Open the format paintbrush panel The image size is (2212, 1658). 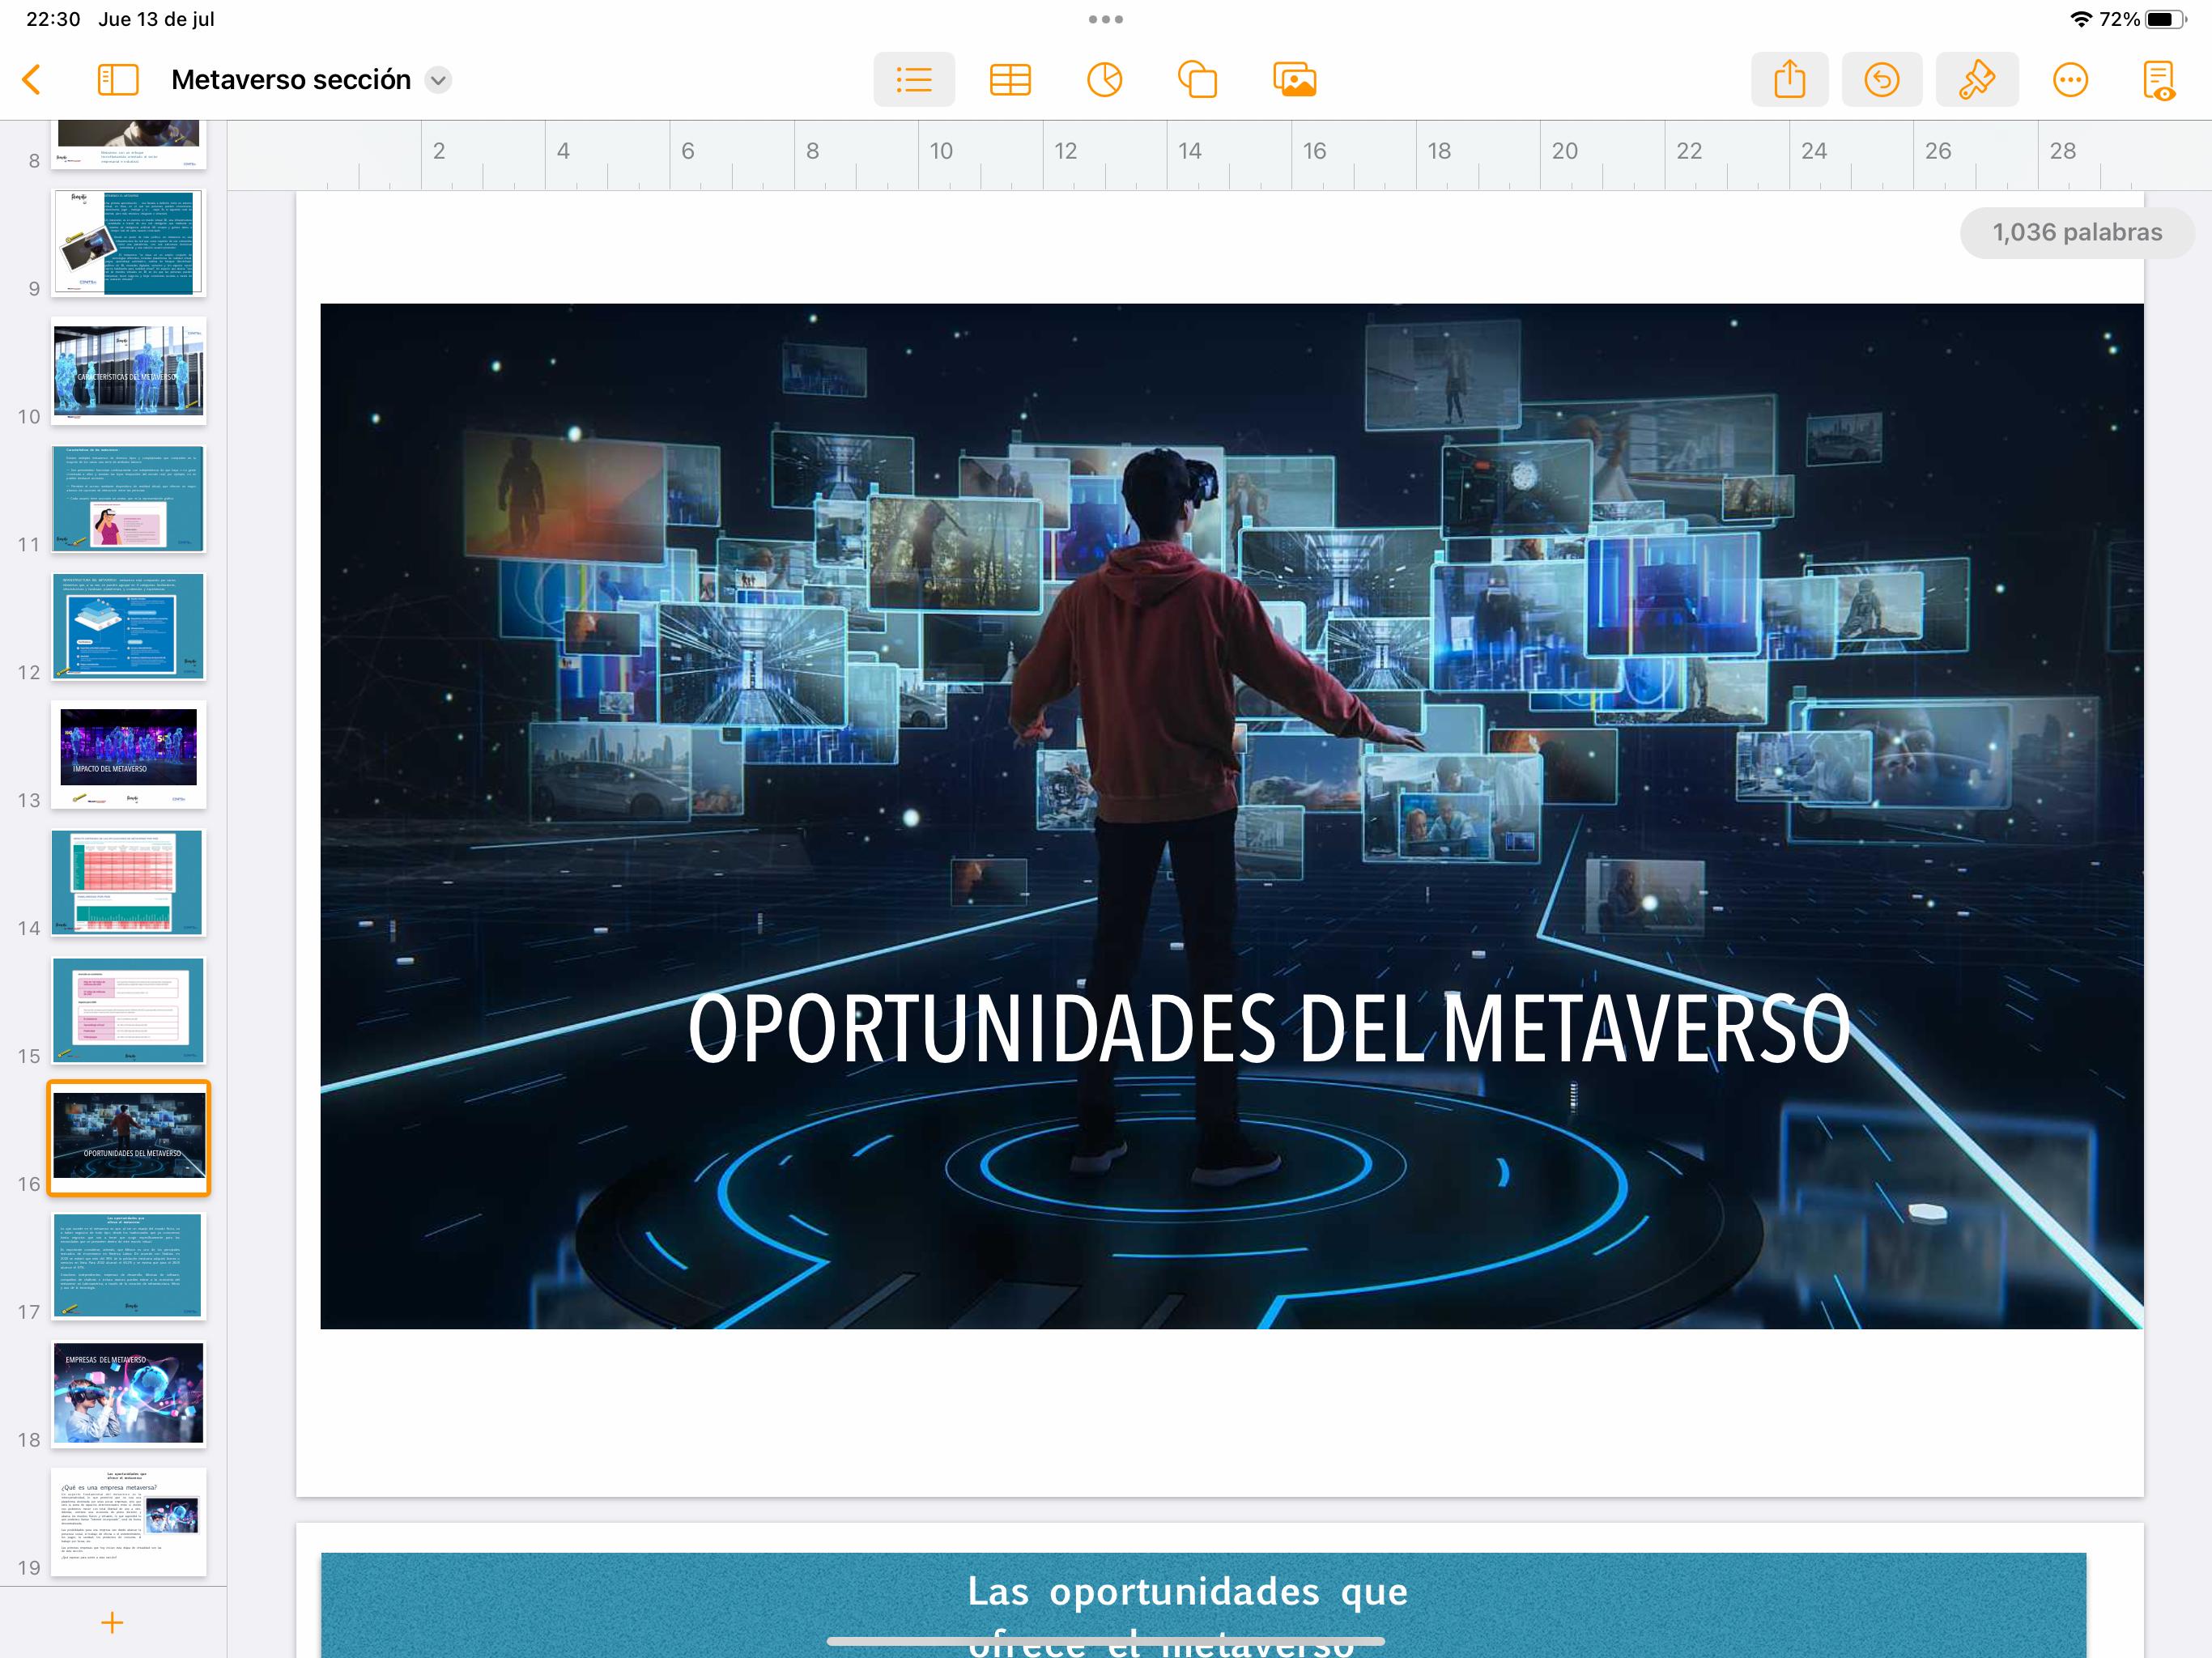[1976, 79]
